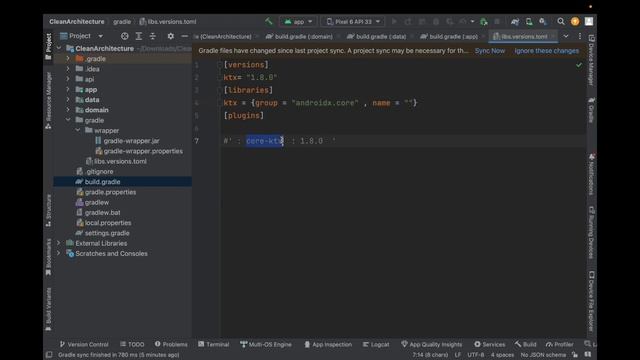
Task: Select gradle-wrapper.jar in tree
Action: (x=127, y=141)
